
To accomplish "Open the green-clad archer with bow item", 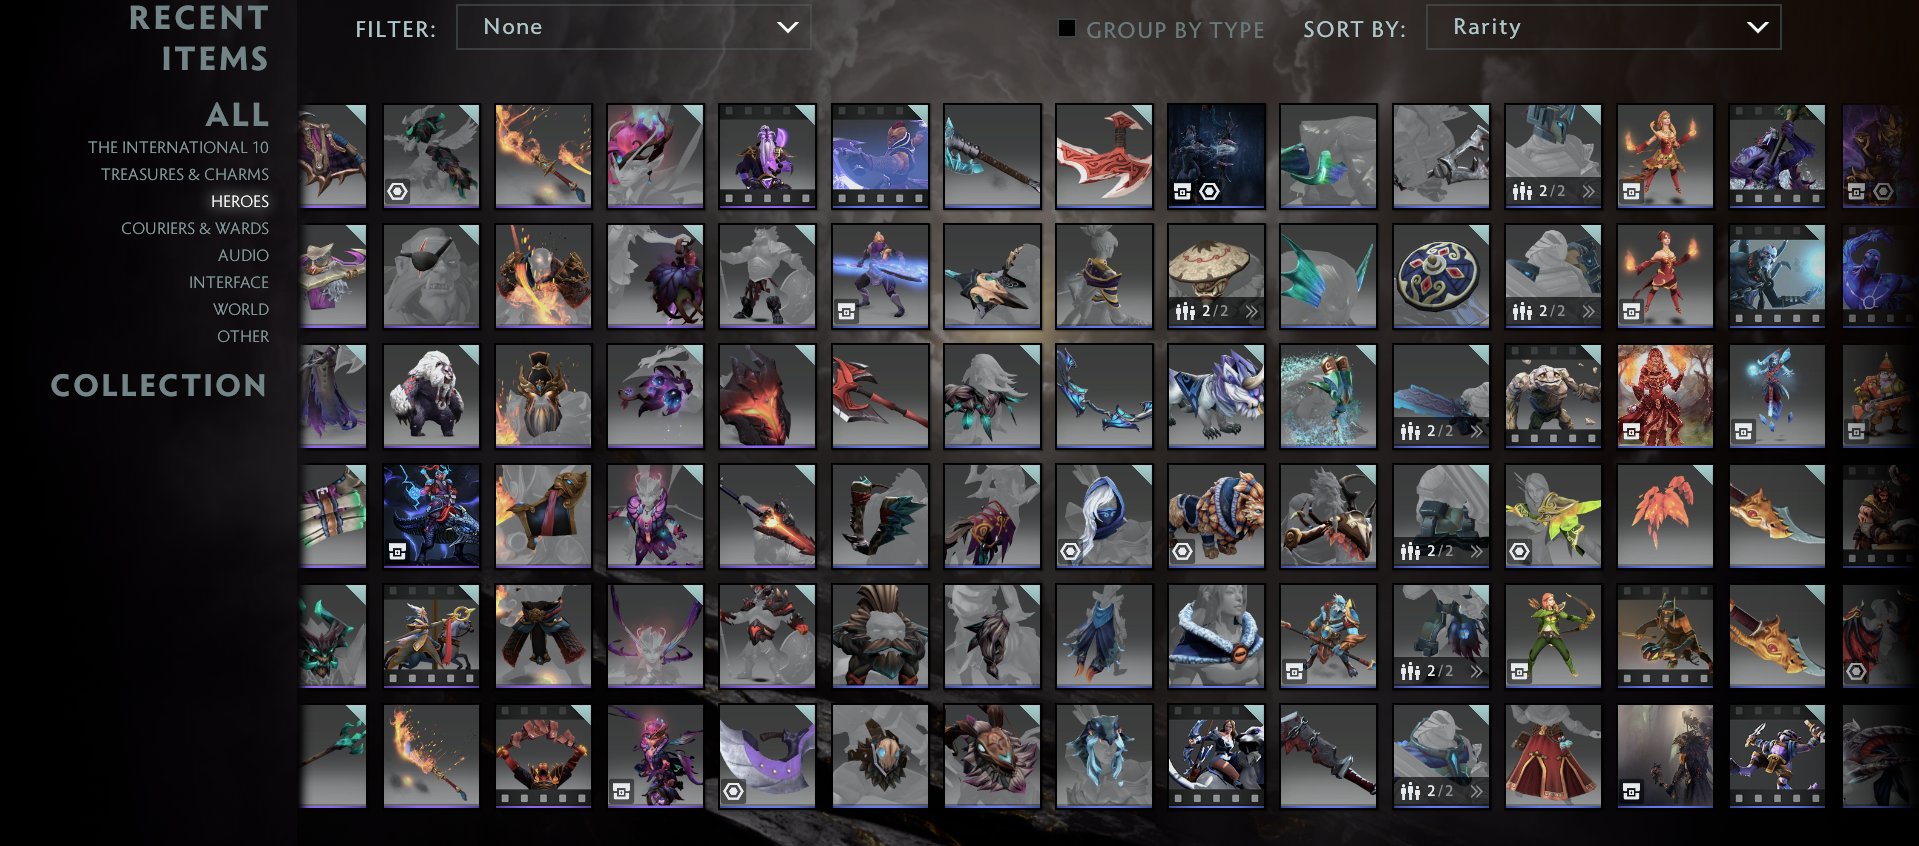I will click(x=1553, y=636).
